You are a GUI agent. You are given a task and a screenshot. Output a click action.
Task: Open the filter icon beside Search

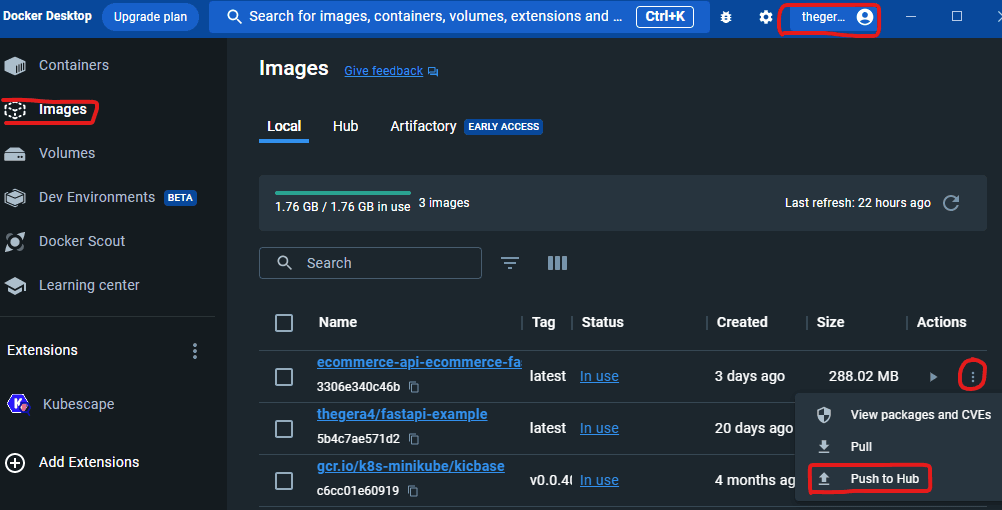point(510,263)
